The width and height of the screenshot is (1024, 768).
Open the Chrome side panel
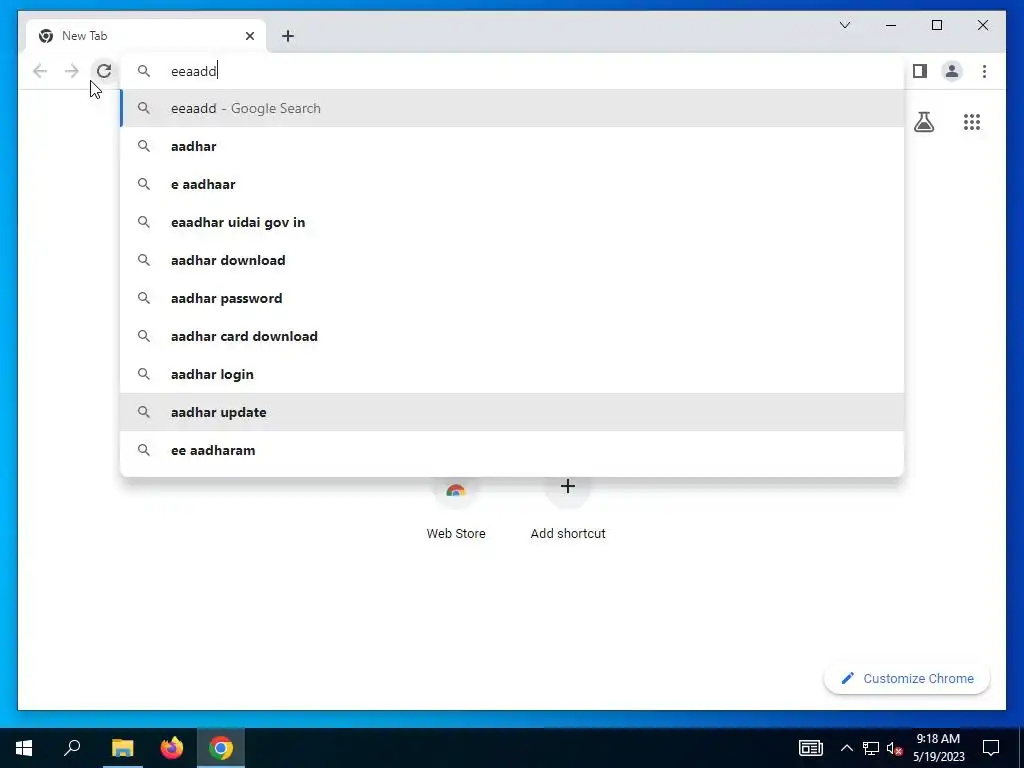pos(920,71)
